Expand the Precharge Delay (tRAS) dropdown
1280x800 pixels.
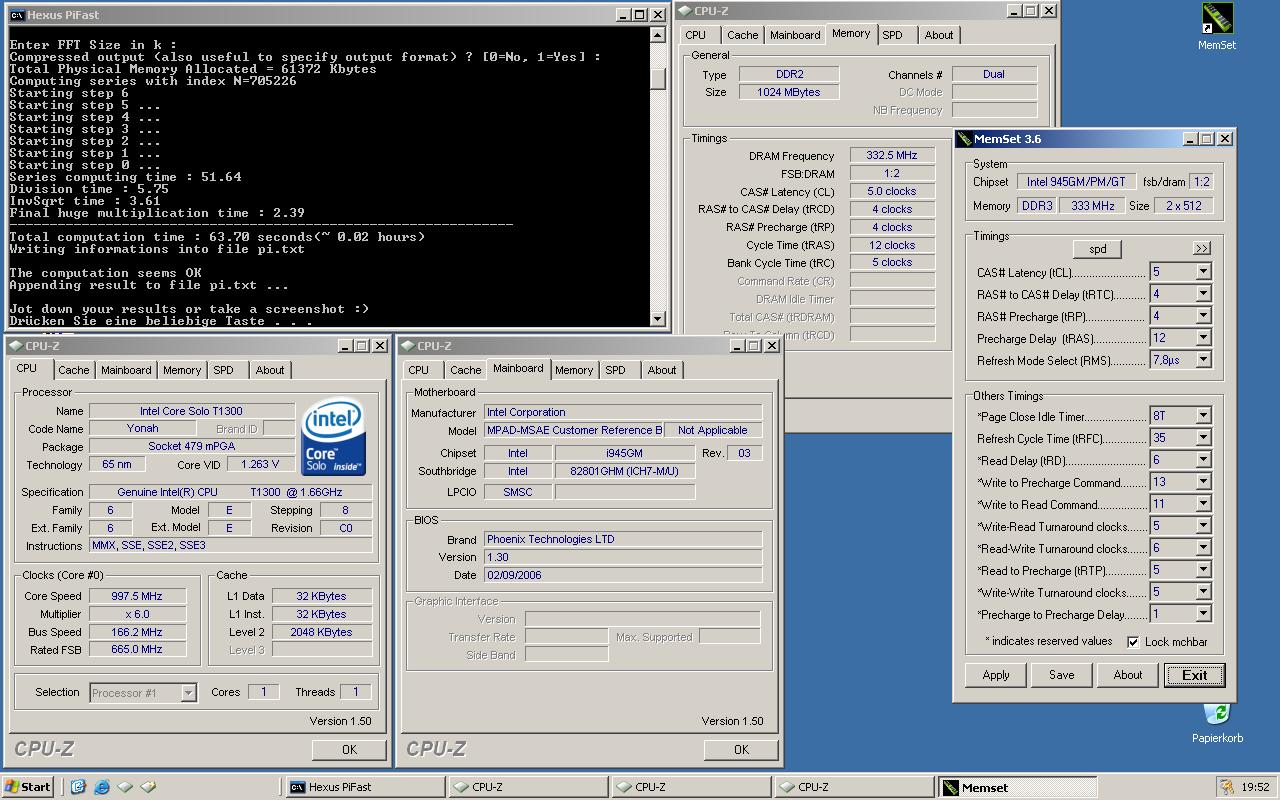point(1203,338)
